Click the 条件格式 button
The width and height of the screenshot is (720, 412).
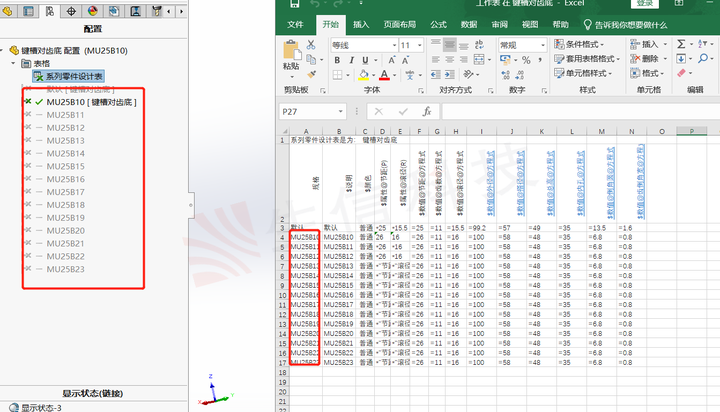click(x=579, y=45)
